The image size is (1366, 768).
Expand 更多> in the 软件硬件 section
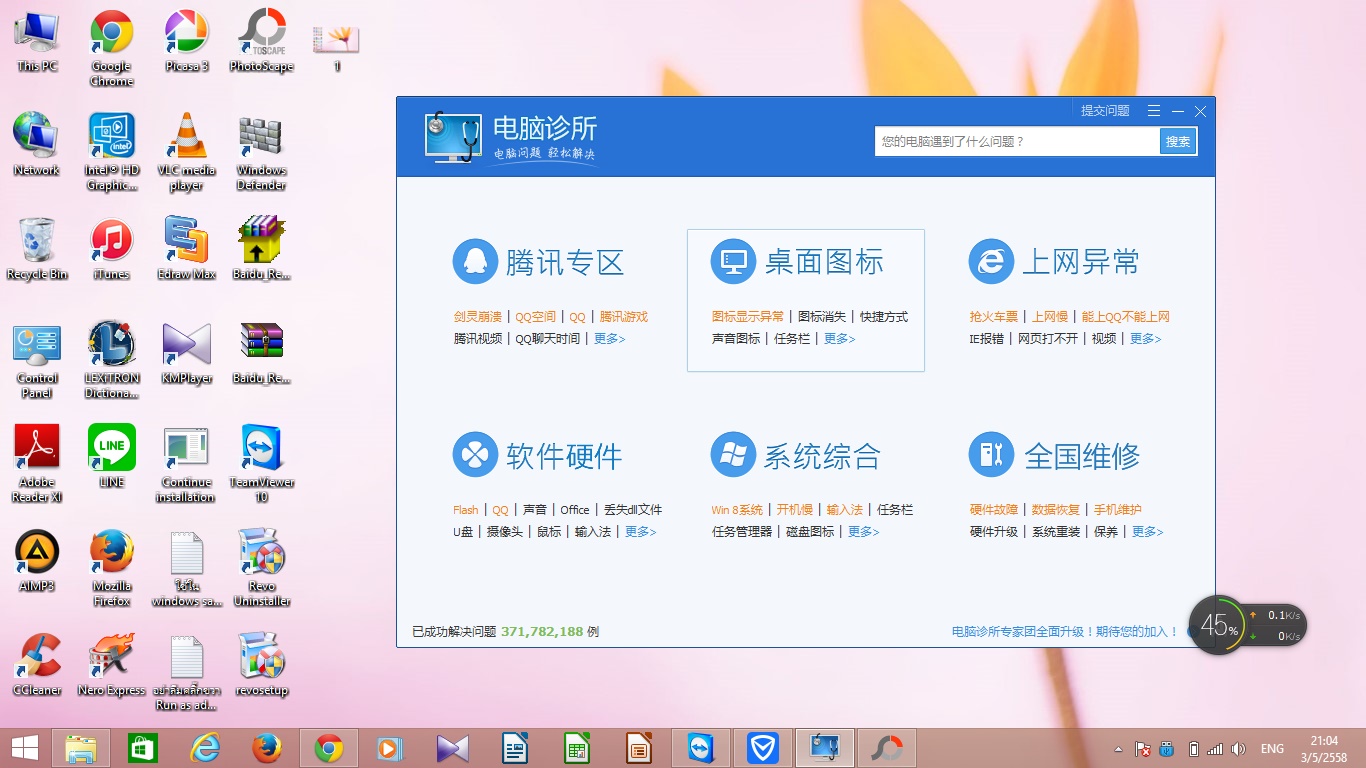[641, 532]
